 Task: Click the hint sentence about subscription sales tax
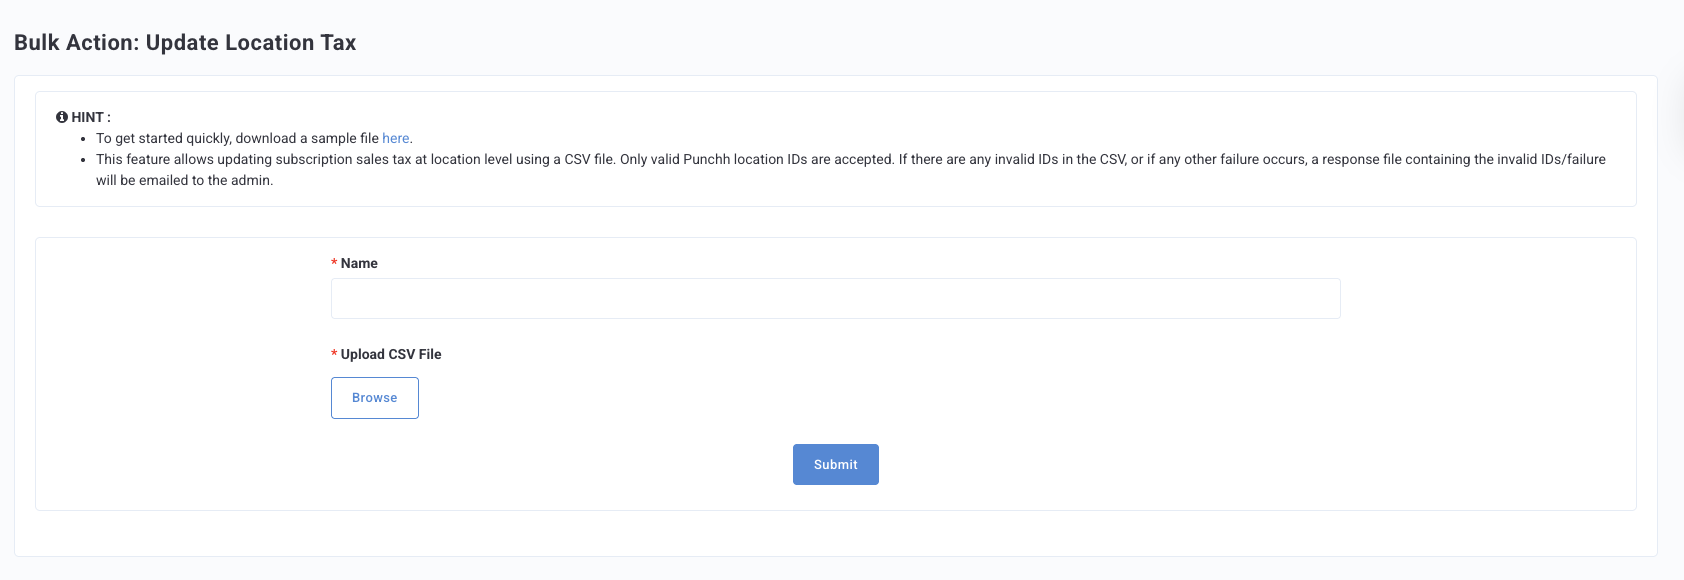[851, 169]
